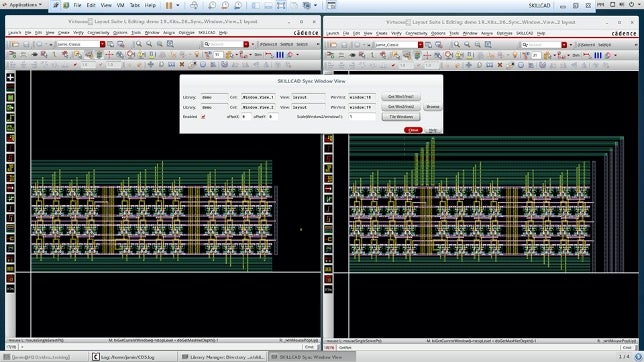The height and width of the screenshot is (362, 644).
Task: Click the Scale(Window2/window1) input field
Action: click(x=362, y=117)
